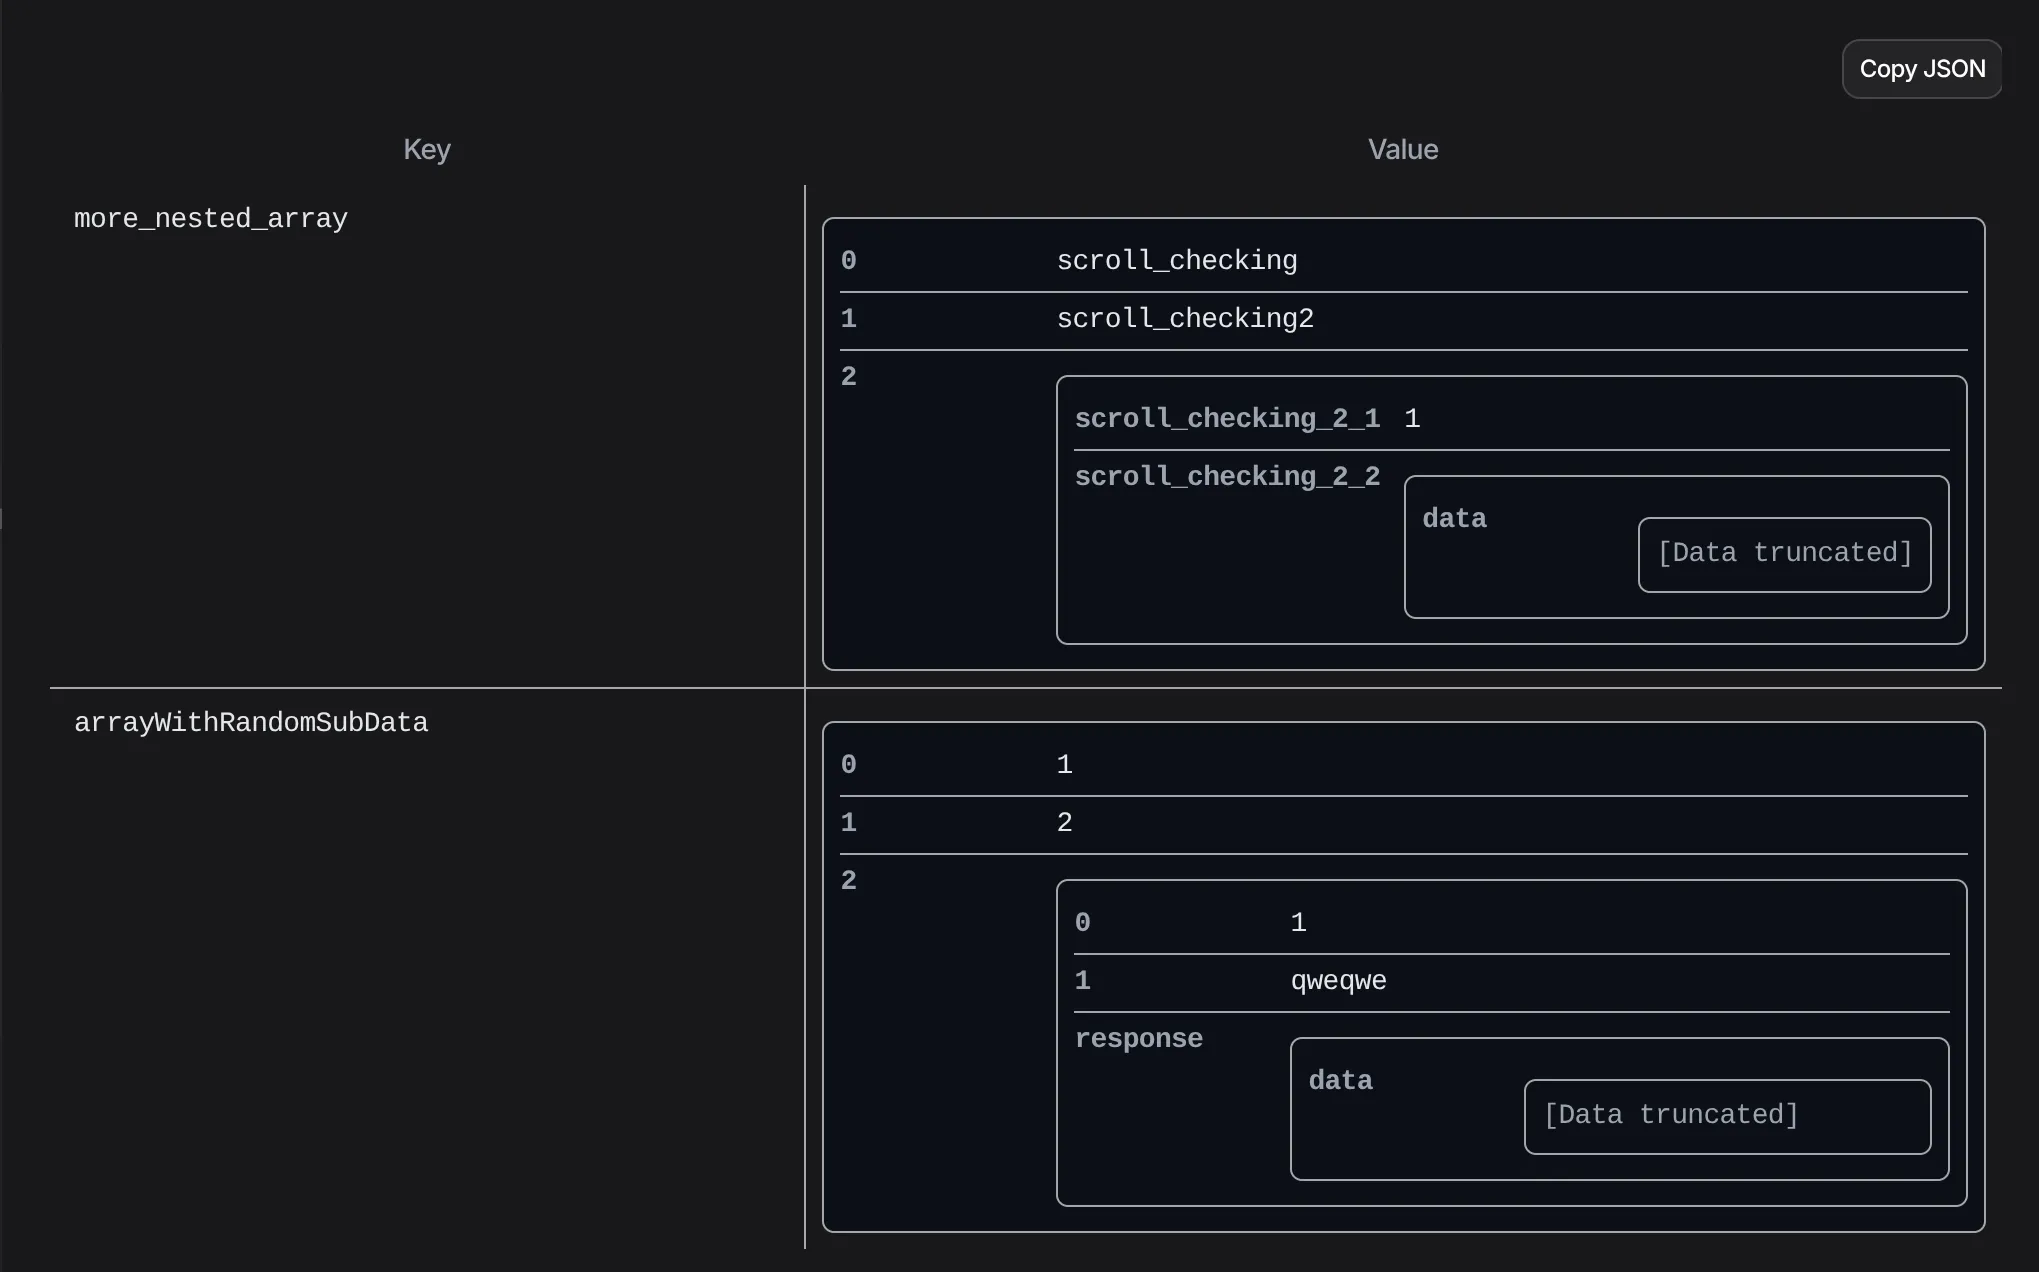Click Data truncated box under response

1727,1116
